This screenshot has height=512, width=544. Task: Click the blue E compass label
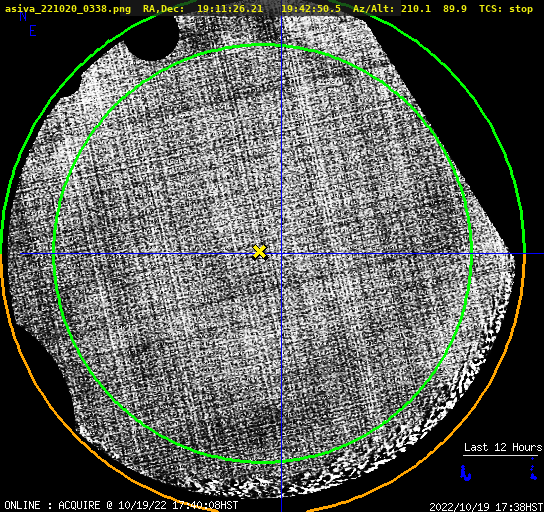point(33,31)
